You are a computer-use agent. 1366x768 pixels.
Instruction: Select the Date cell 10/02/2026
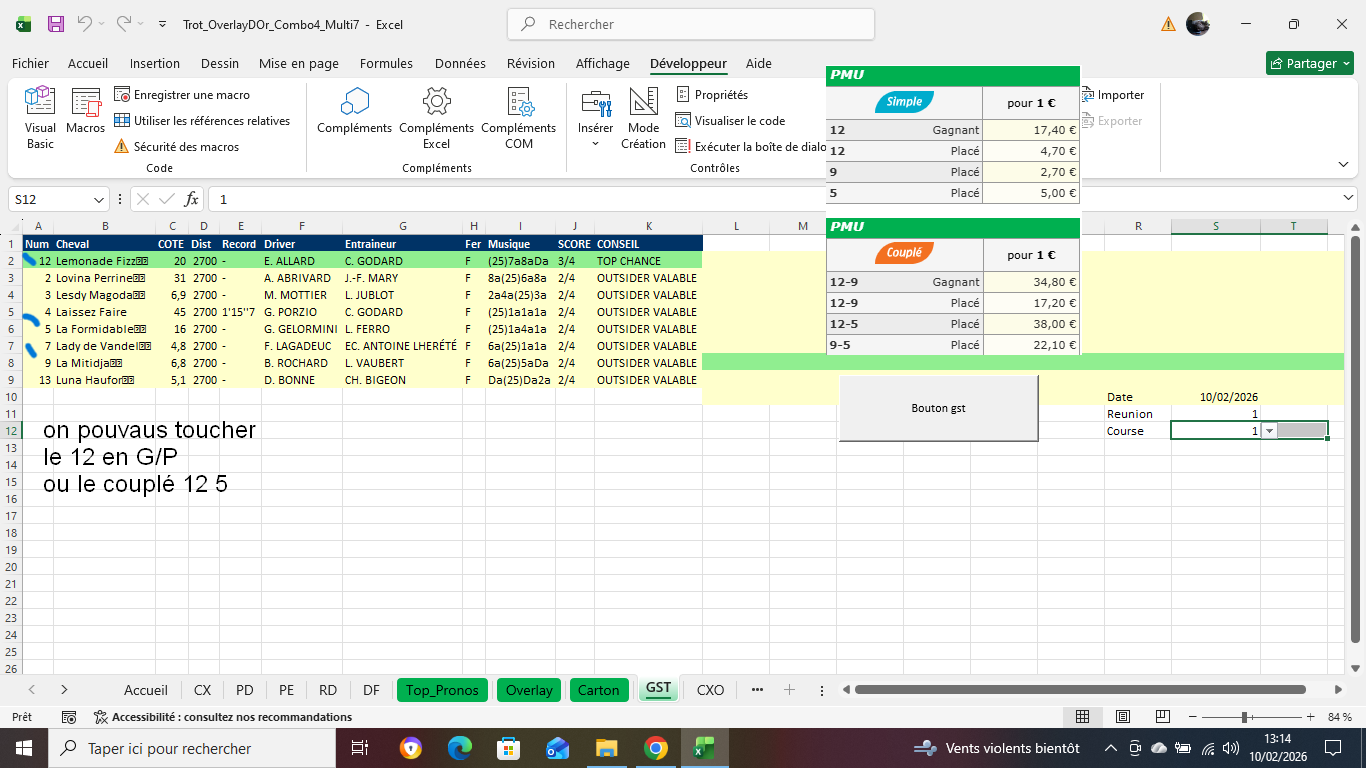point(1216,397)
